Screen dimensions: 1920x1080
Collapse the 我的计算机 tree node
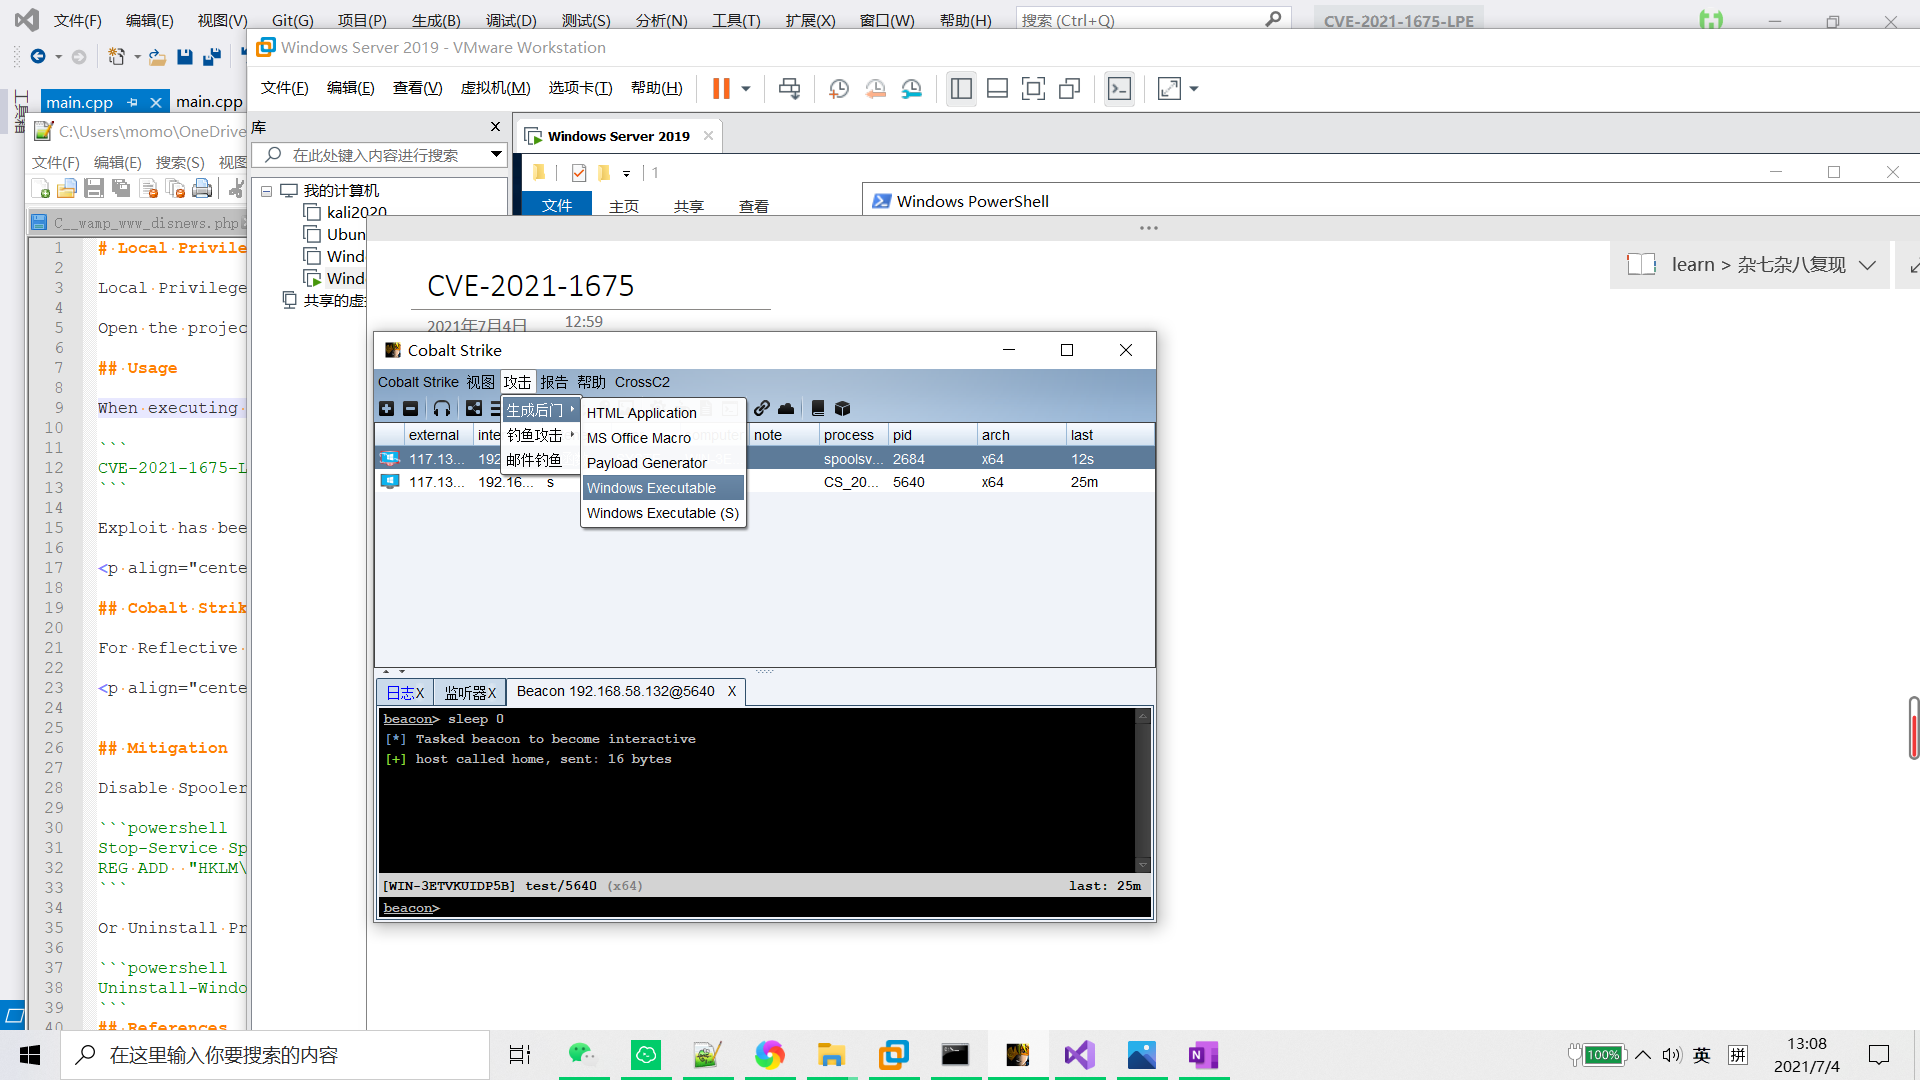pyautogui.click(x=267, y=191)
